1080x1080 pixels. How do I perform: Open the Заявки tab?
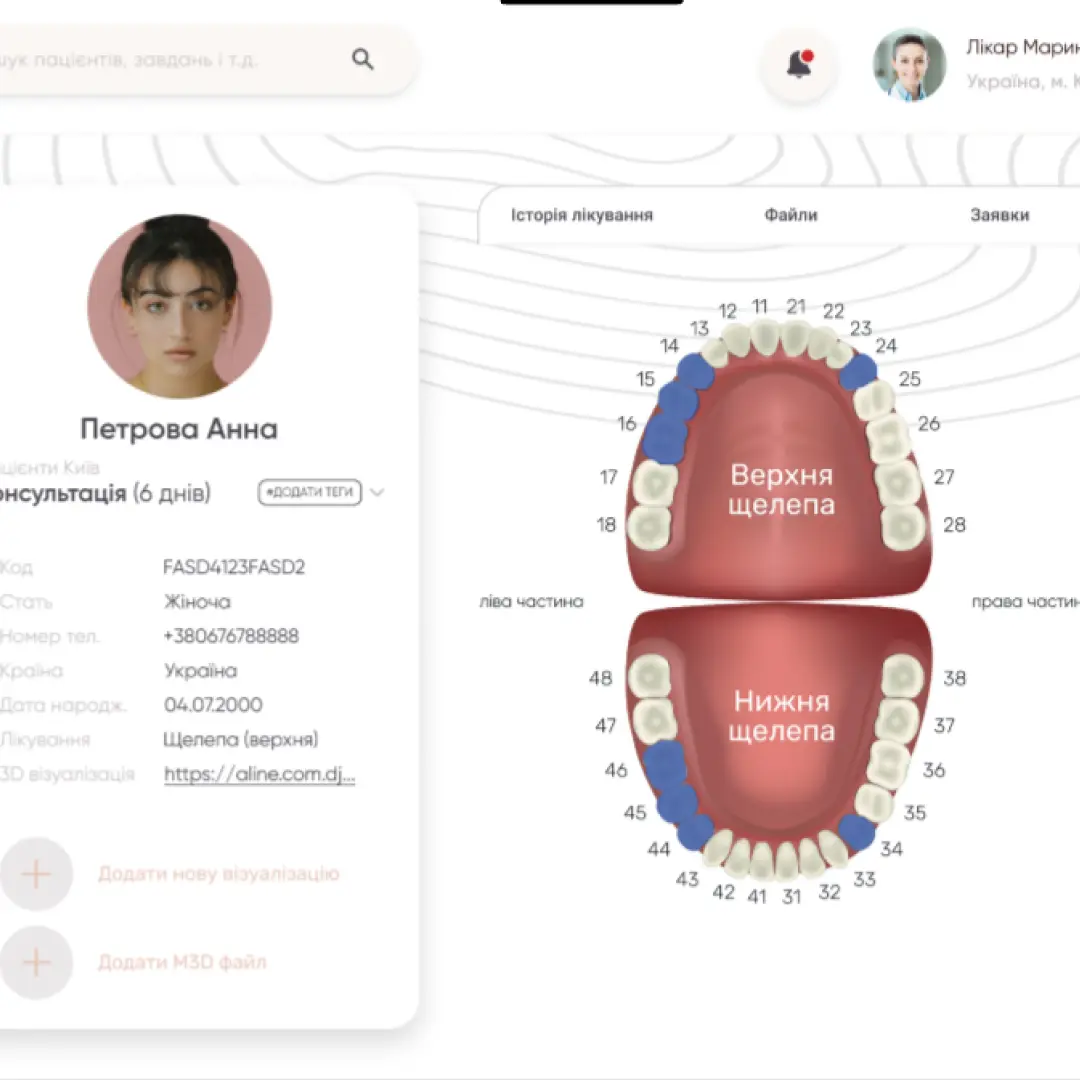(999, 215)
